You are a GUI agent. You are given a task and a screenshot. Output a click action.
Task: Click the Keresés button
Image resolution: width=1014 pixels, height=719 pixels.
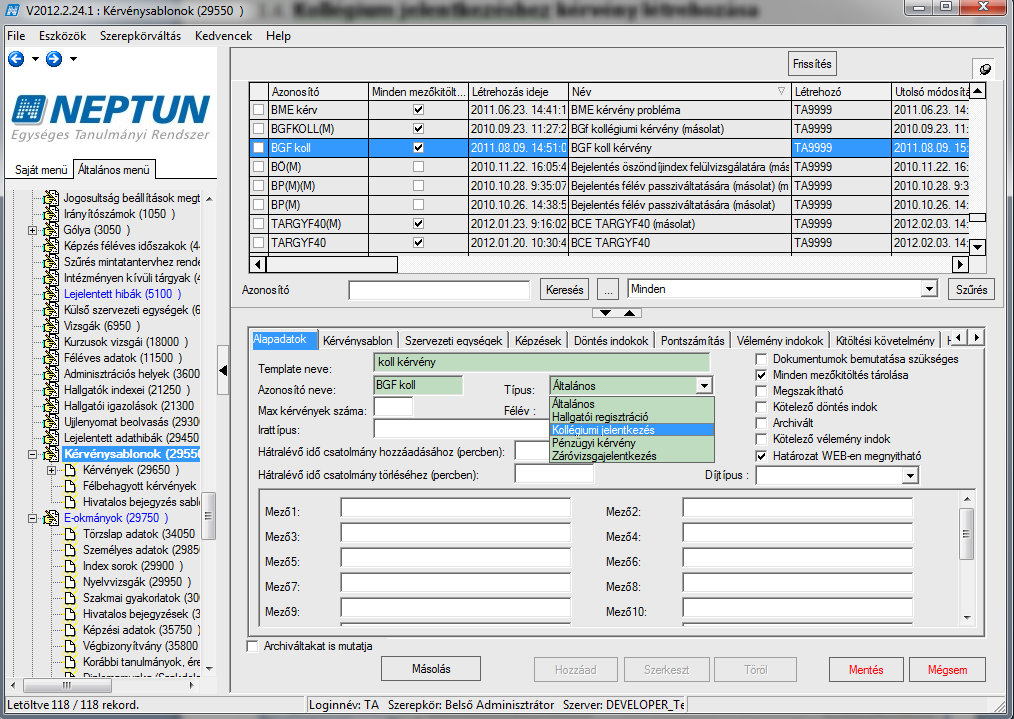565,290
